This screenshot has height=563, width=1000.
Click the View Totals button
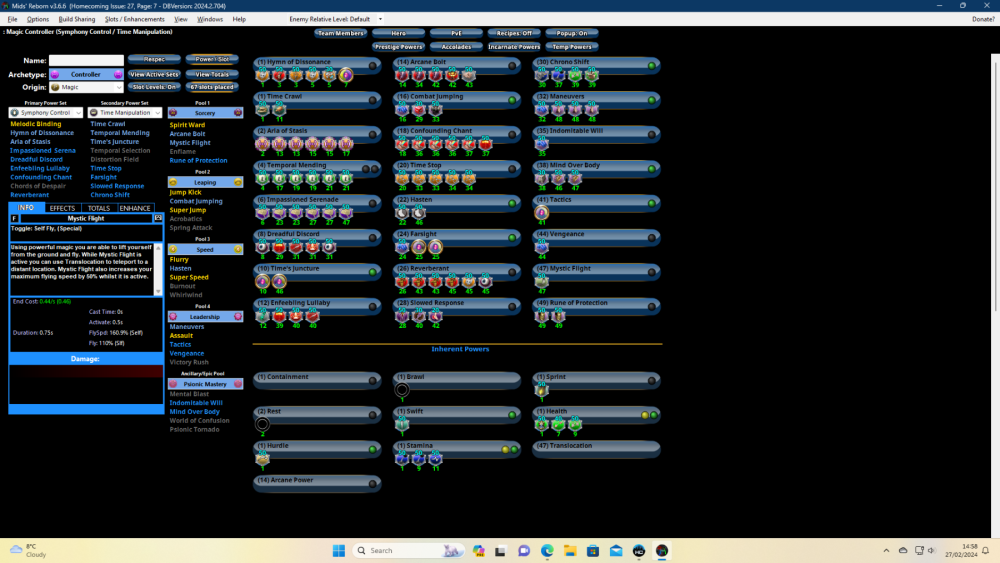[212, 74]
